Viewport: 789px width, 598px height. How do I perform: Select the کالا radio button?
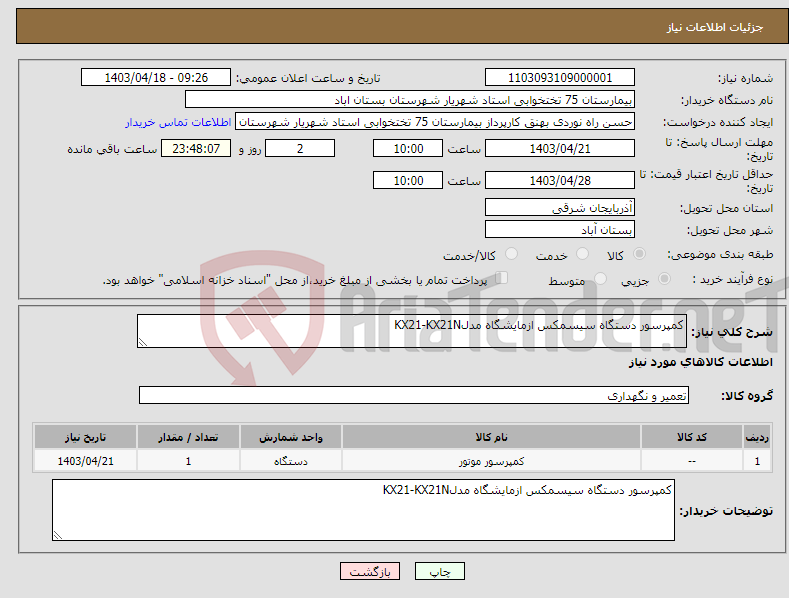tap(639, 254)
